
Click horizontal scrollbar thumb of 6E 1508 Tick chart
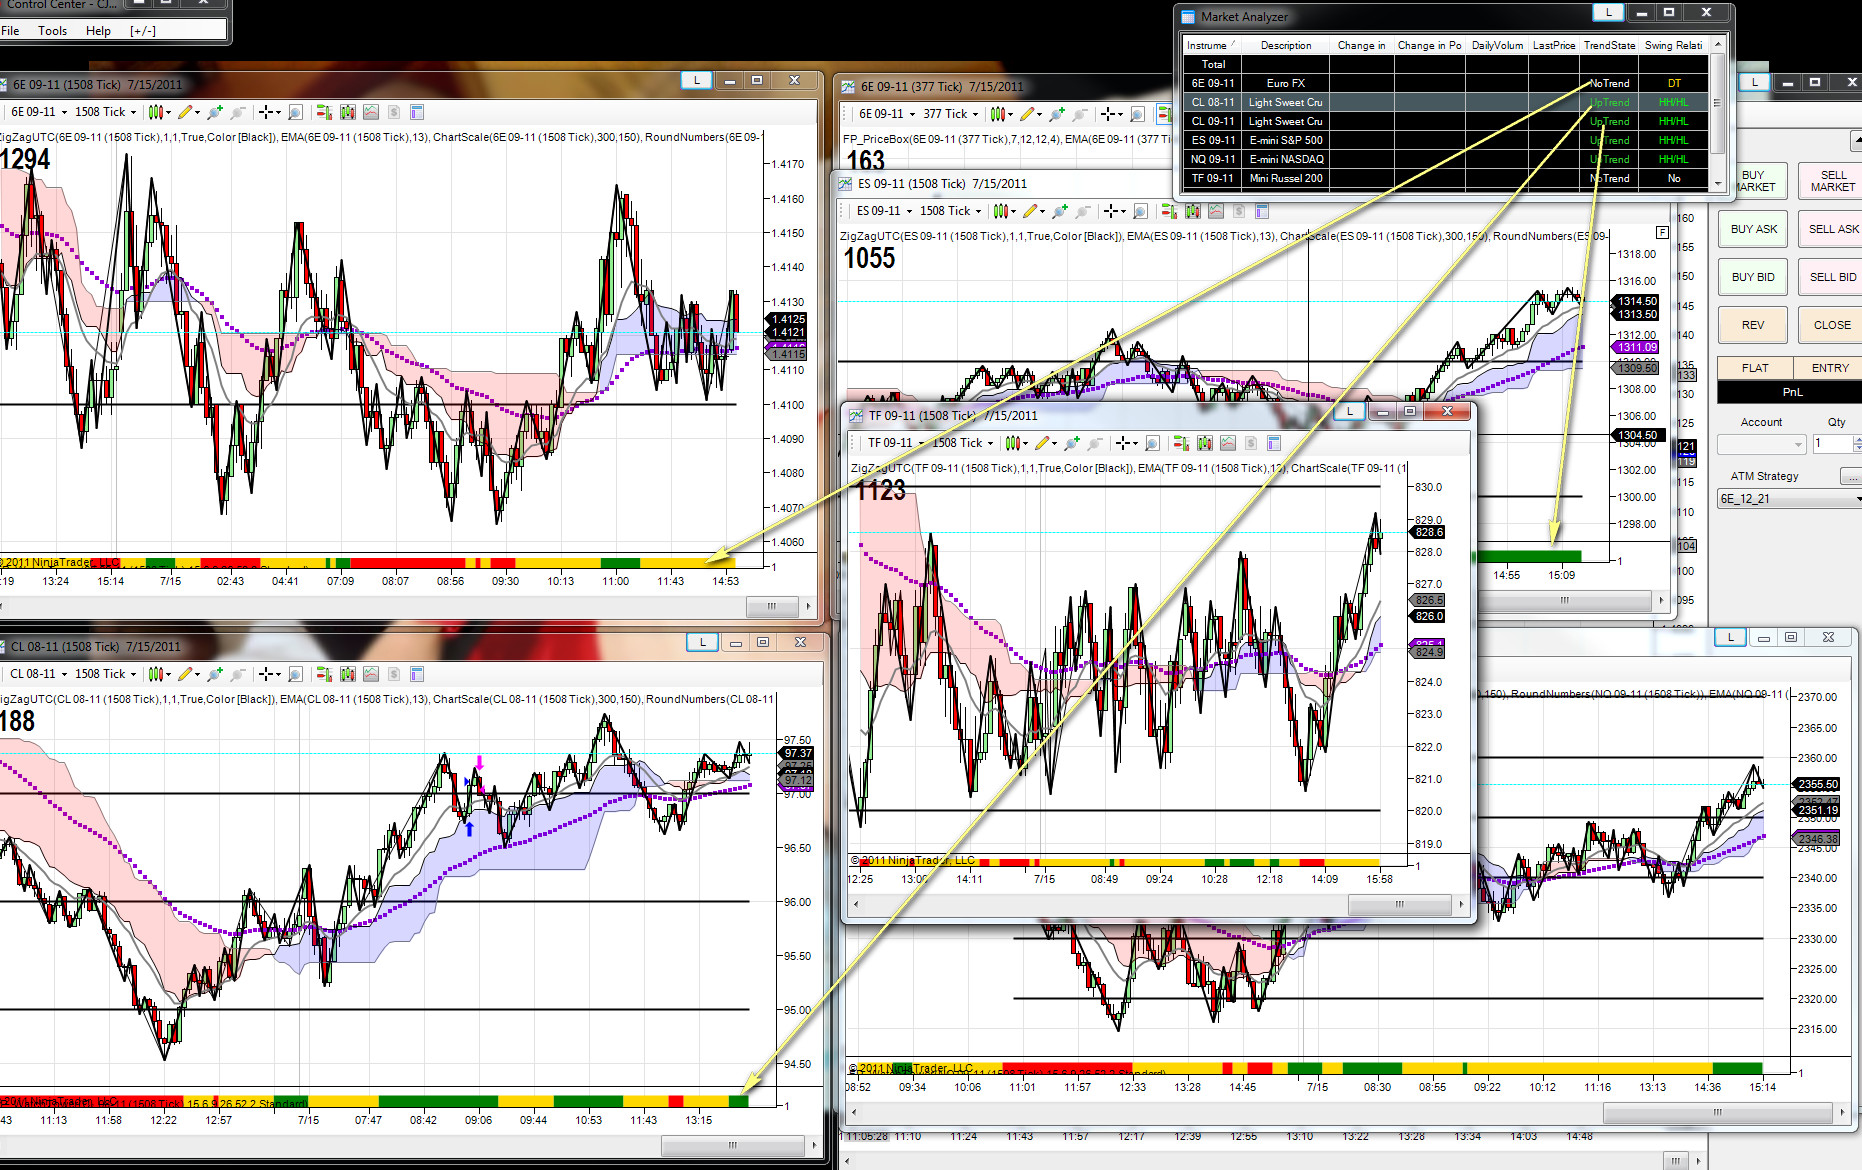(771, 606)
